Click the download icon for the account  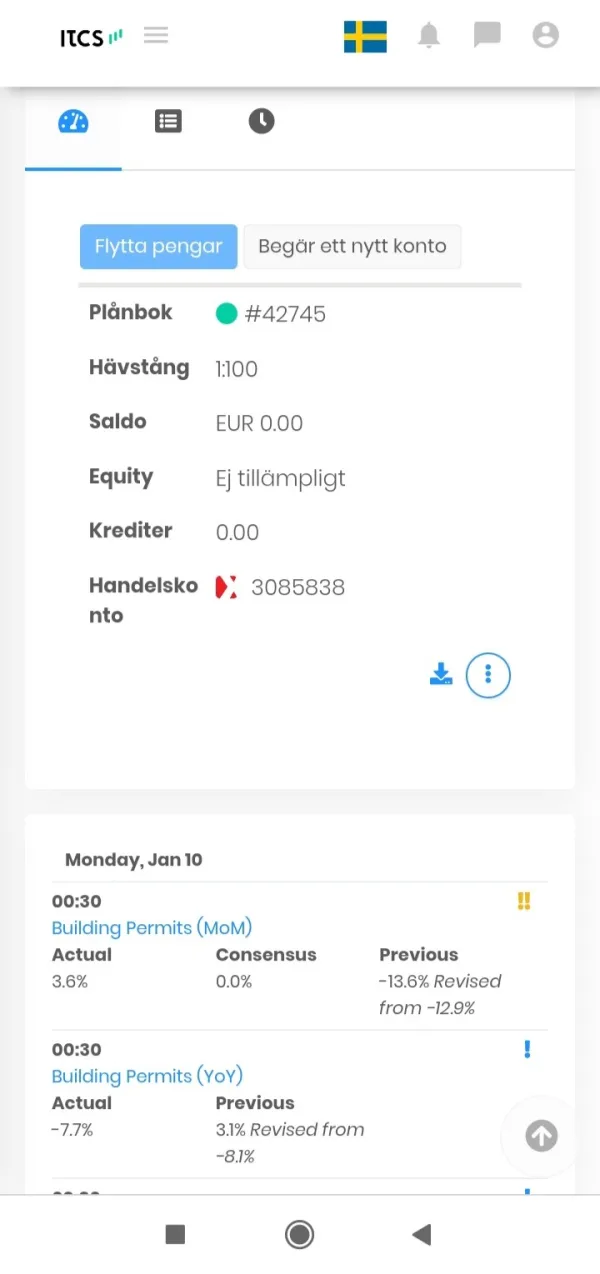click(x=441, y=674)
